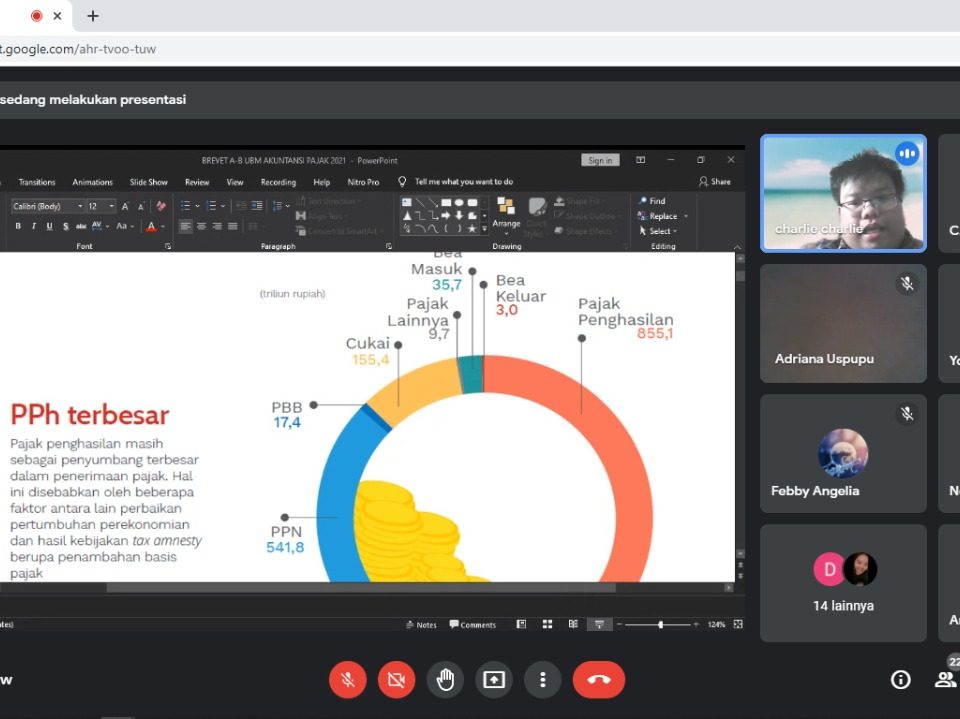Select charlie charlie video tile

coord(843,194)
